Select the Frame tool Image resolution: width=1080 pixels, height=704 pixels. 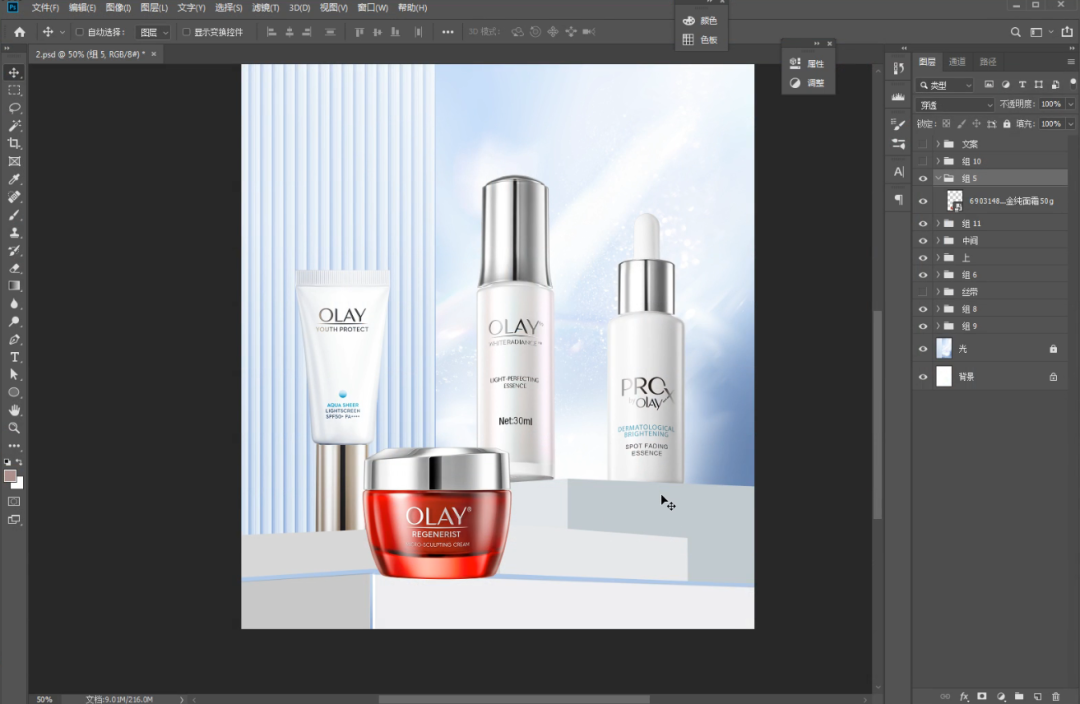(14, 161)
